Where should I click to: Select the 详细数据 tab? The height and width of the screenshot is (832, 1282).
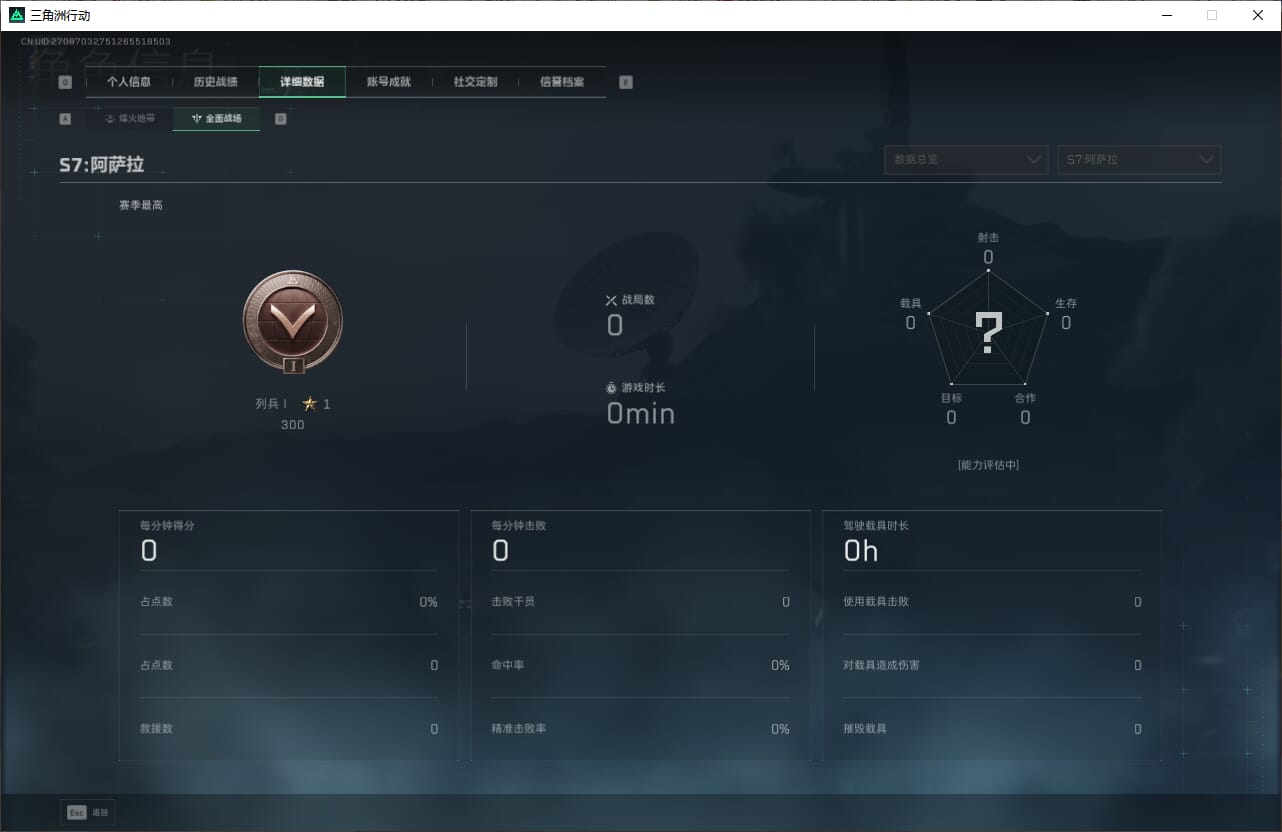pos(302,82)
